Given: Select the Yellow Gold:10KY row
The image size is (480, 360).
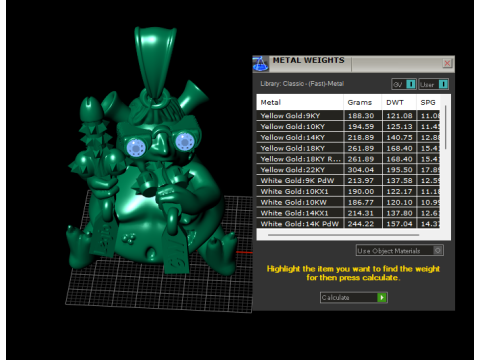Looking at the screenshot, I should tap(348, 126).
